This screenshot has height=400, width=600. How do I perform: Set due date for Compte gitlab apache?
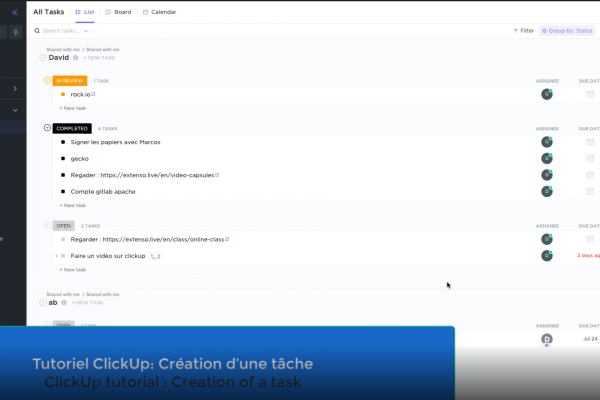coord(590,191)
